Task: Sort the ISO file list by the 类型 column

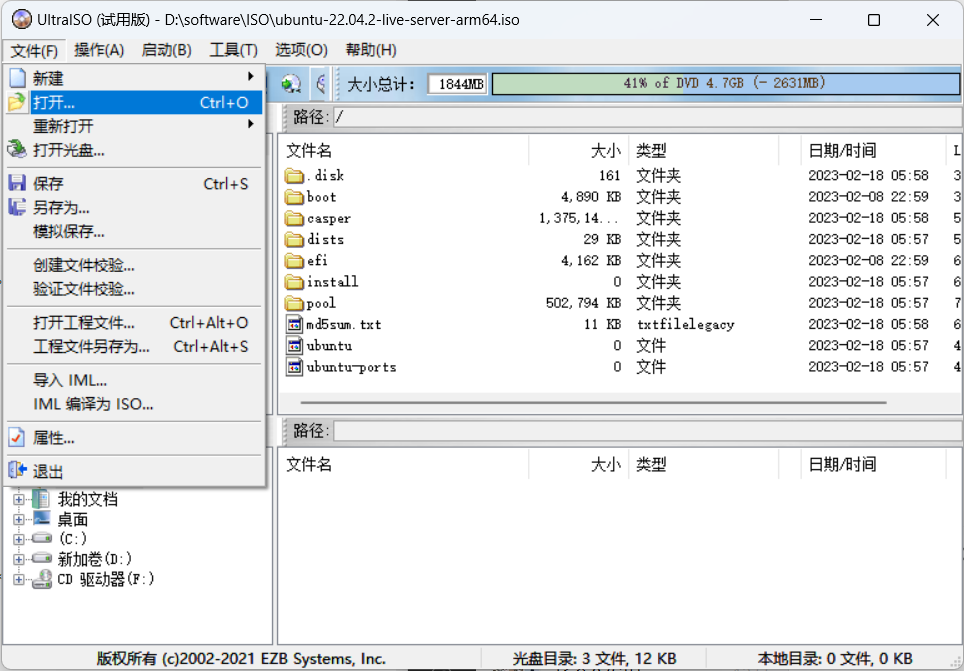Action: tap(703, 151)
